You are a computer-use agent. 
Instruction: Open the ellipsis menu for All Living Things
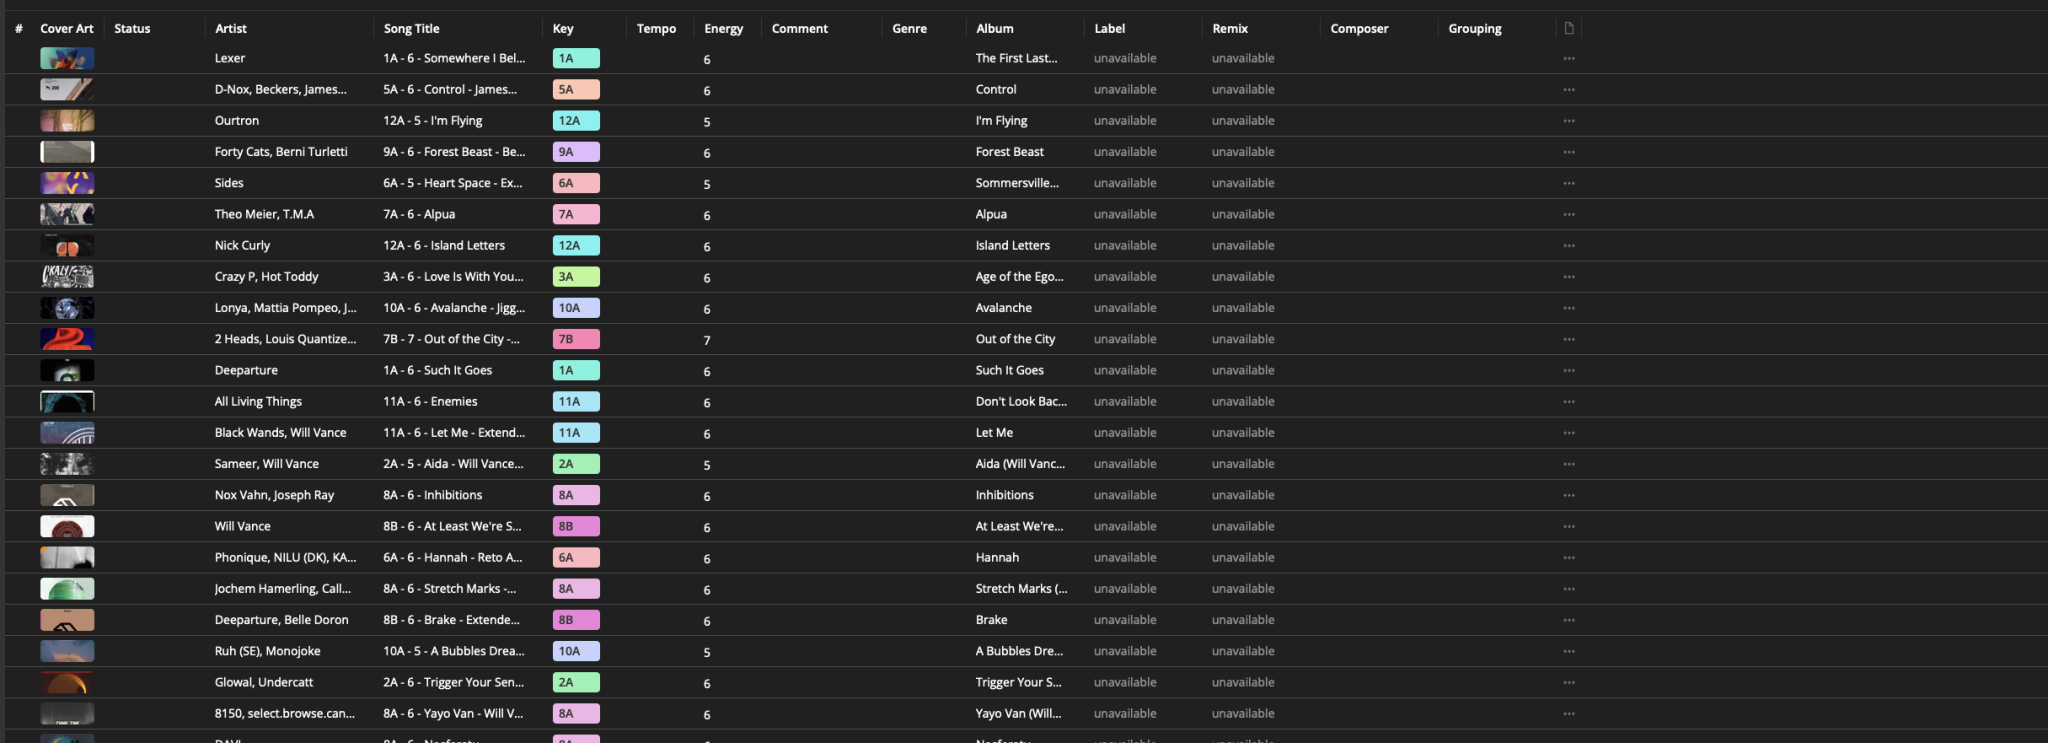[x=1568, y=402]
